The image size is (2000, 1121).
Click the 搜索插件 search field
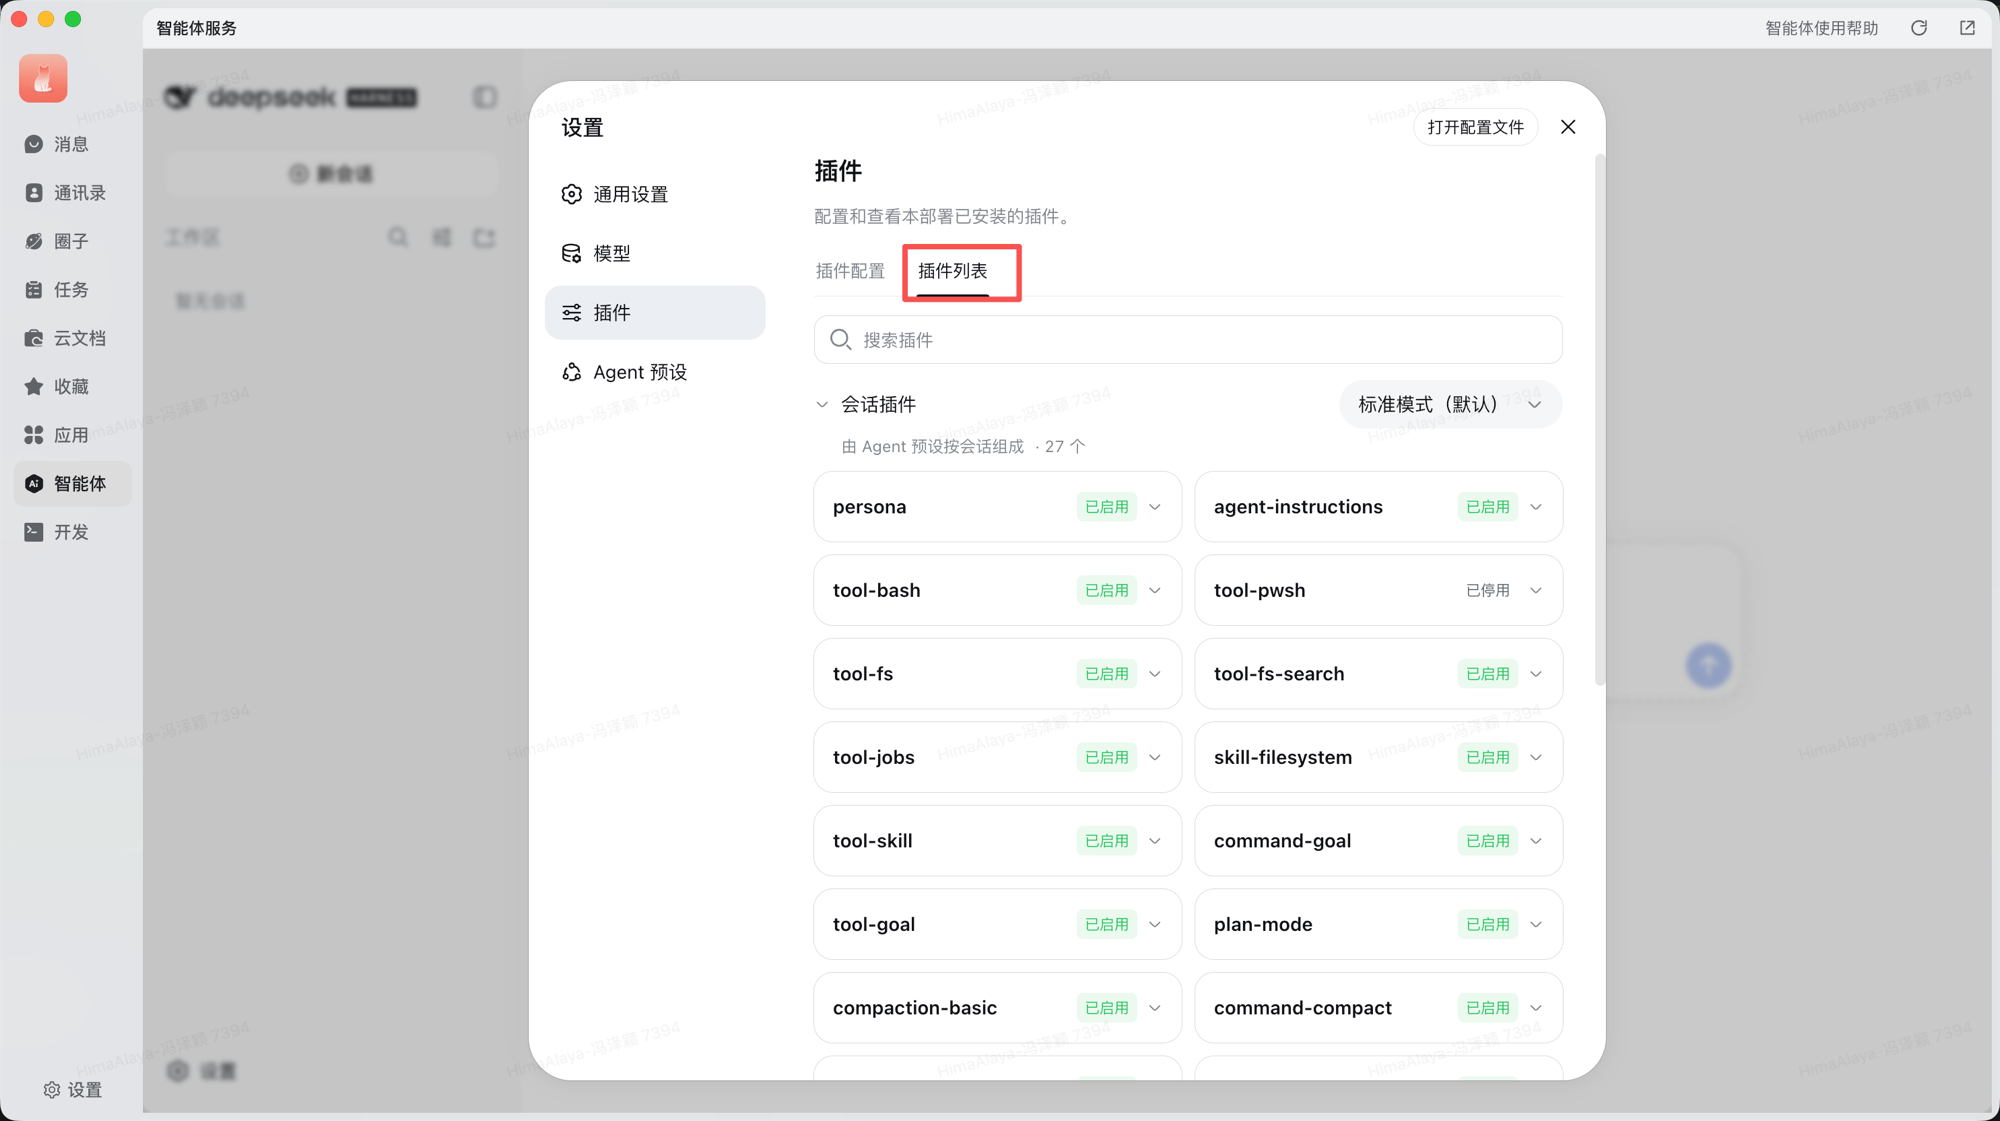coord(1188,340)
